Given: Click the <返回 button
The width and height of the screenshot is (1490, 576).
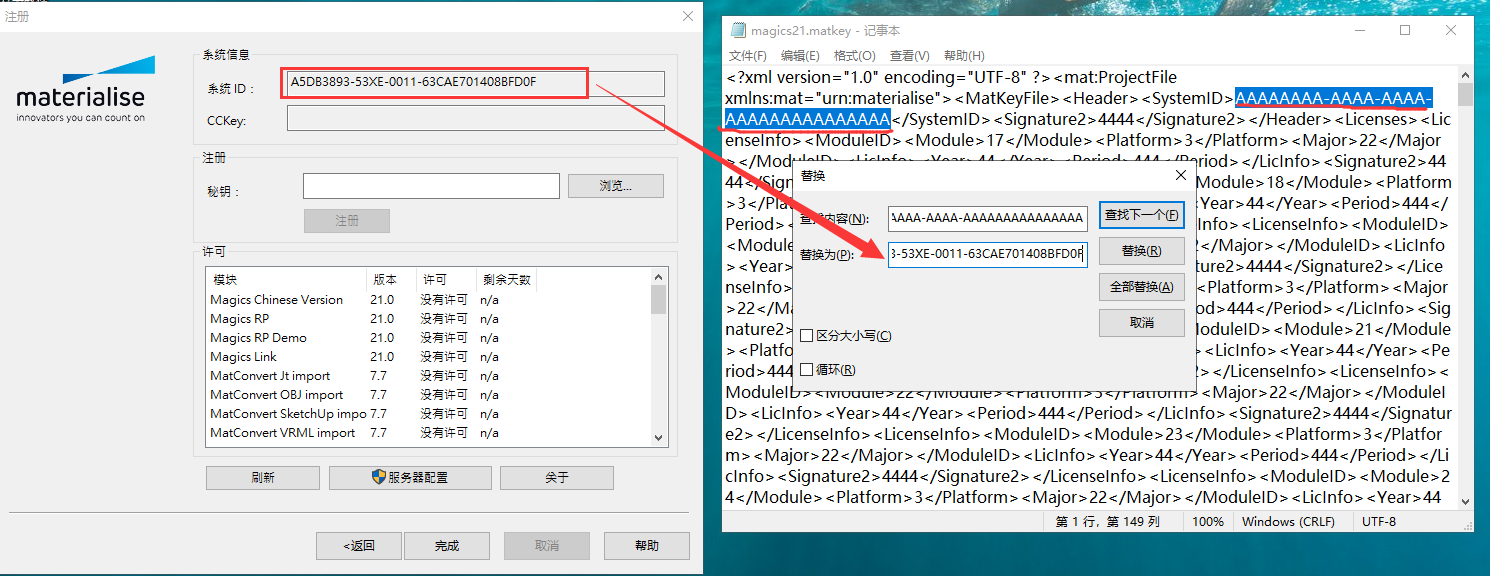Looking at the screenshot, I should [x=358, y=546].
